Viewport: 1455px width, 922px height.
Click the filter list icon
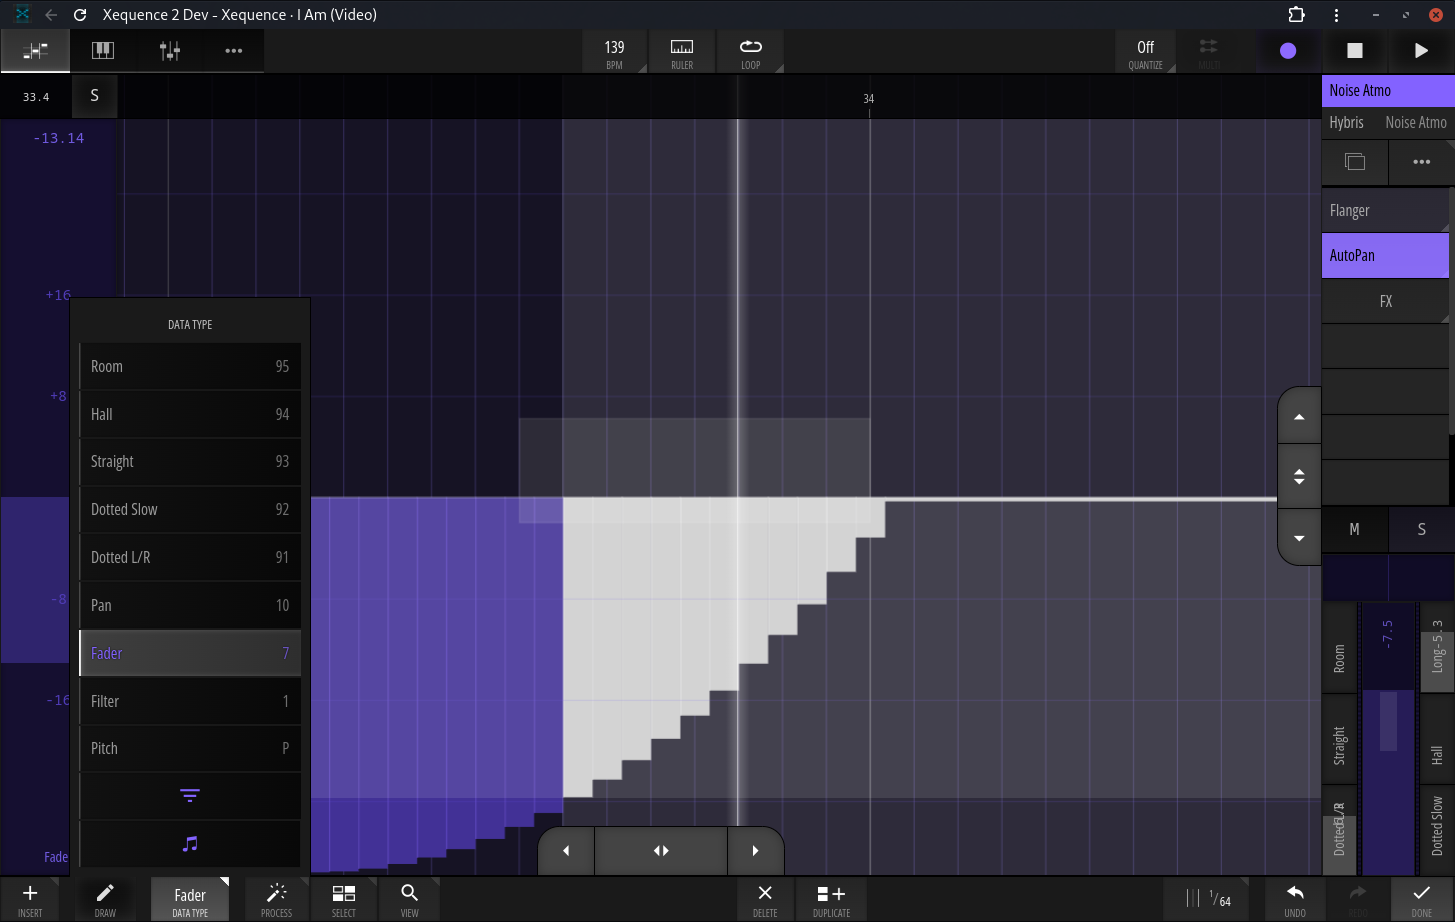(190, 796)
